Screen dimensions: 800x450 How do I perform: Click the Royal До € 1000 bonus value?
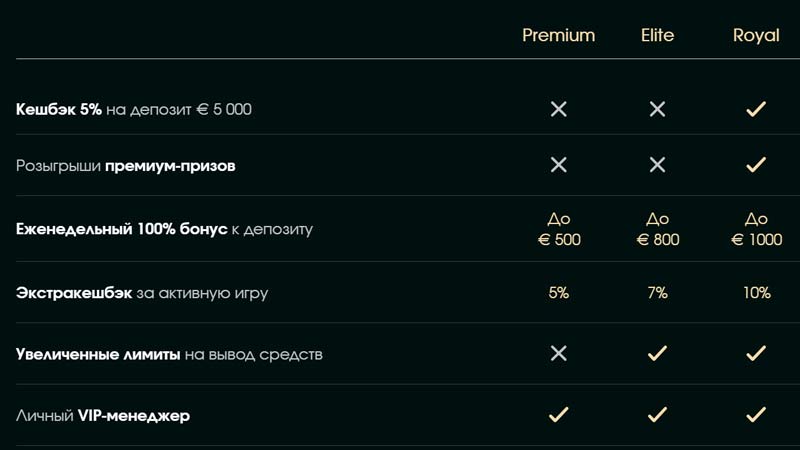click(756, 229)
